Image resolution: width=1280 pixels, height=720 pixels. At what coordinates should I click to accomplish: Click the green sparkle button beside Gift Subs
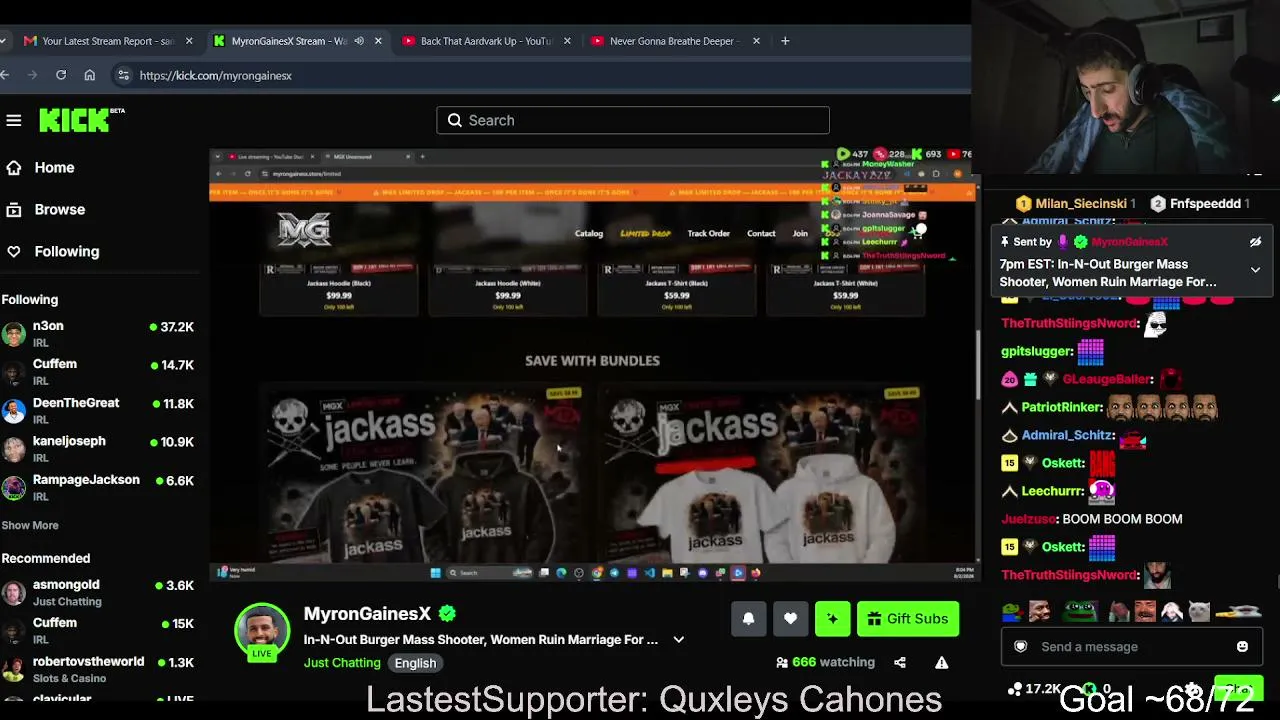coord(832,619)
